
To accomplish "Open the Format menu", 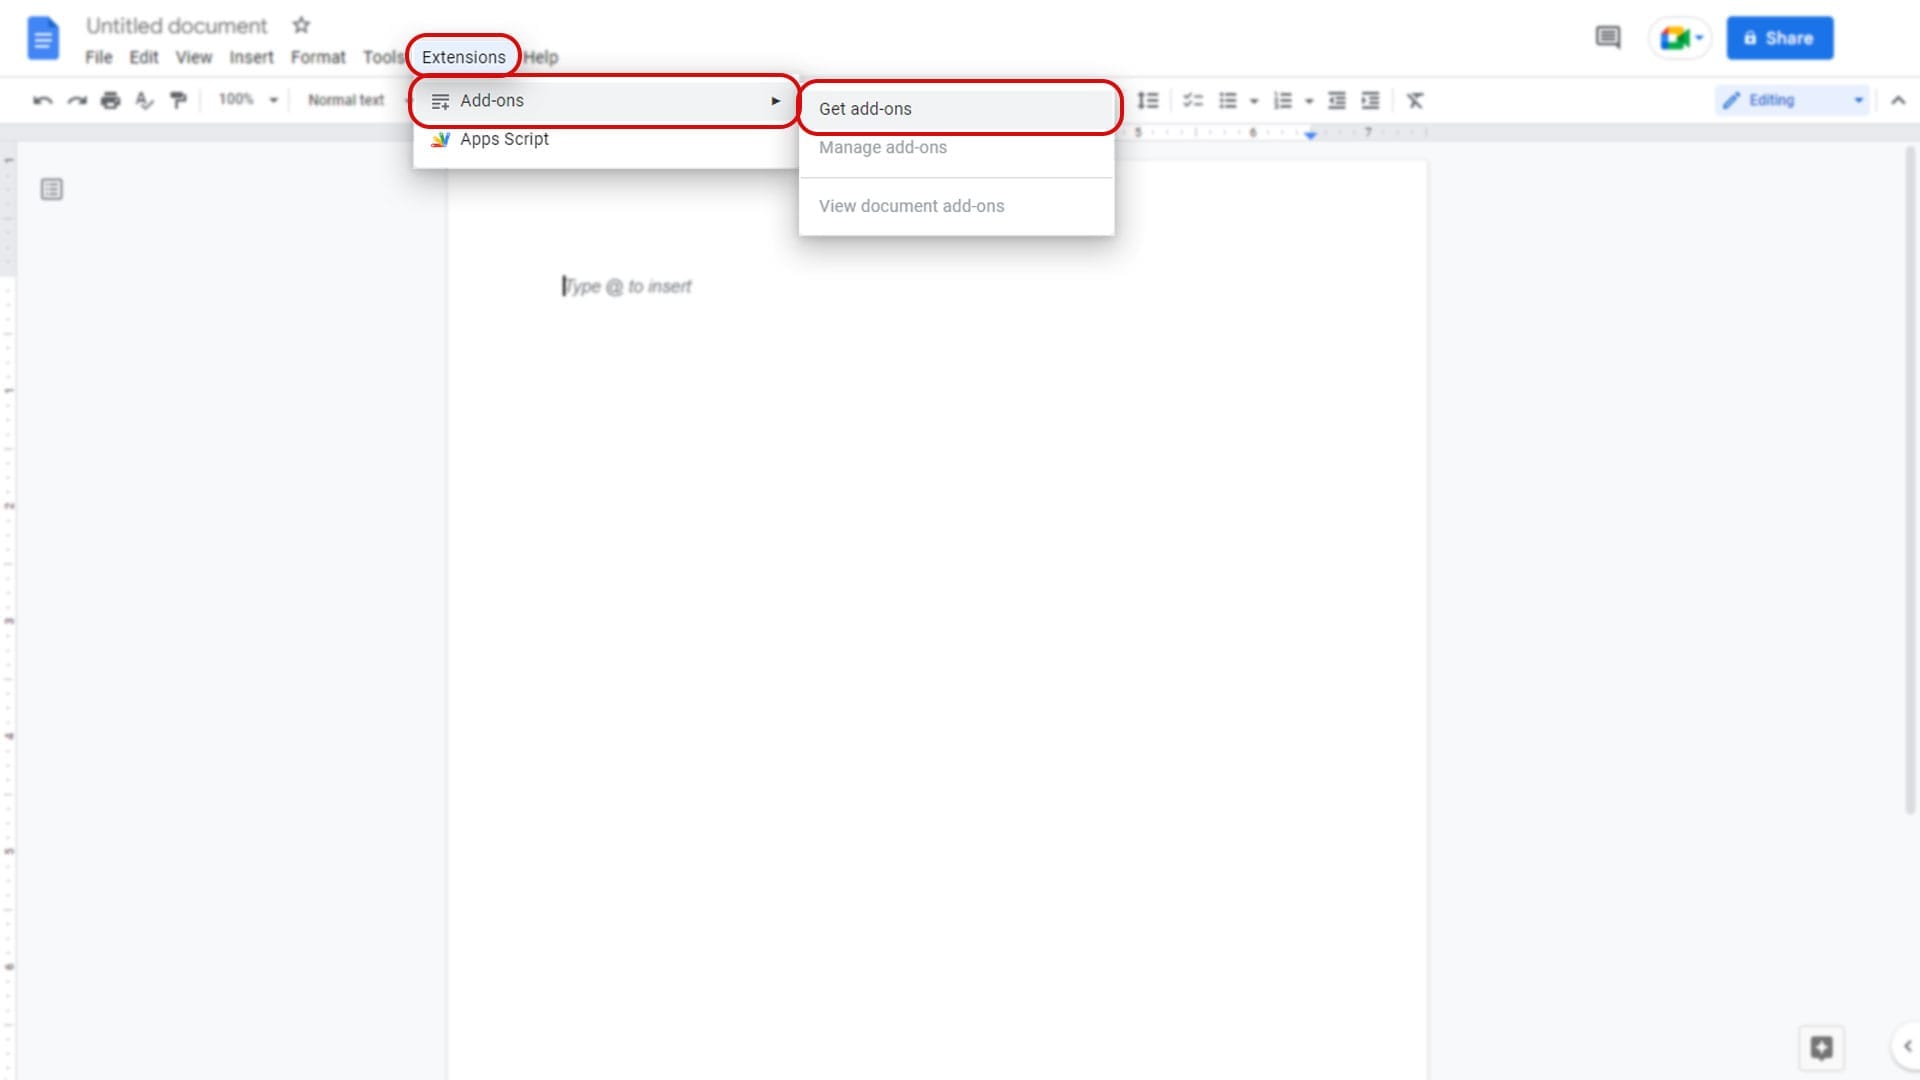I will [318, 57].
